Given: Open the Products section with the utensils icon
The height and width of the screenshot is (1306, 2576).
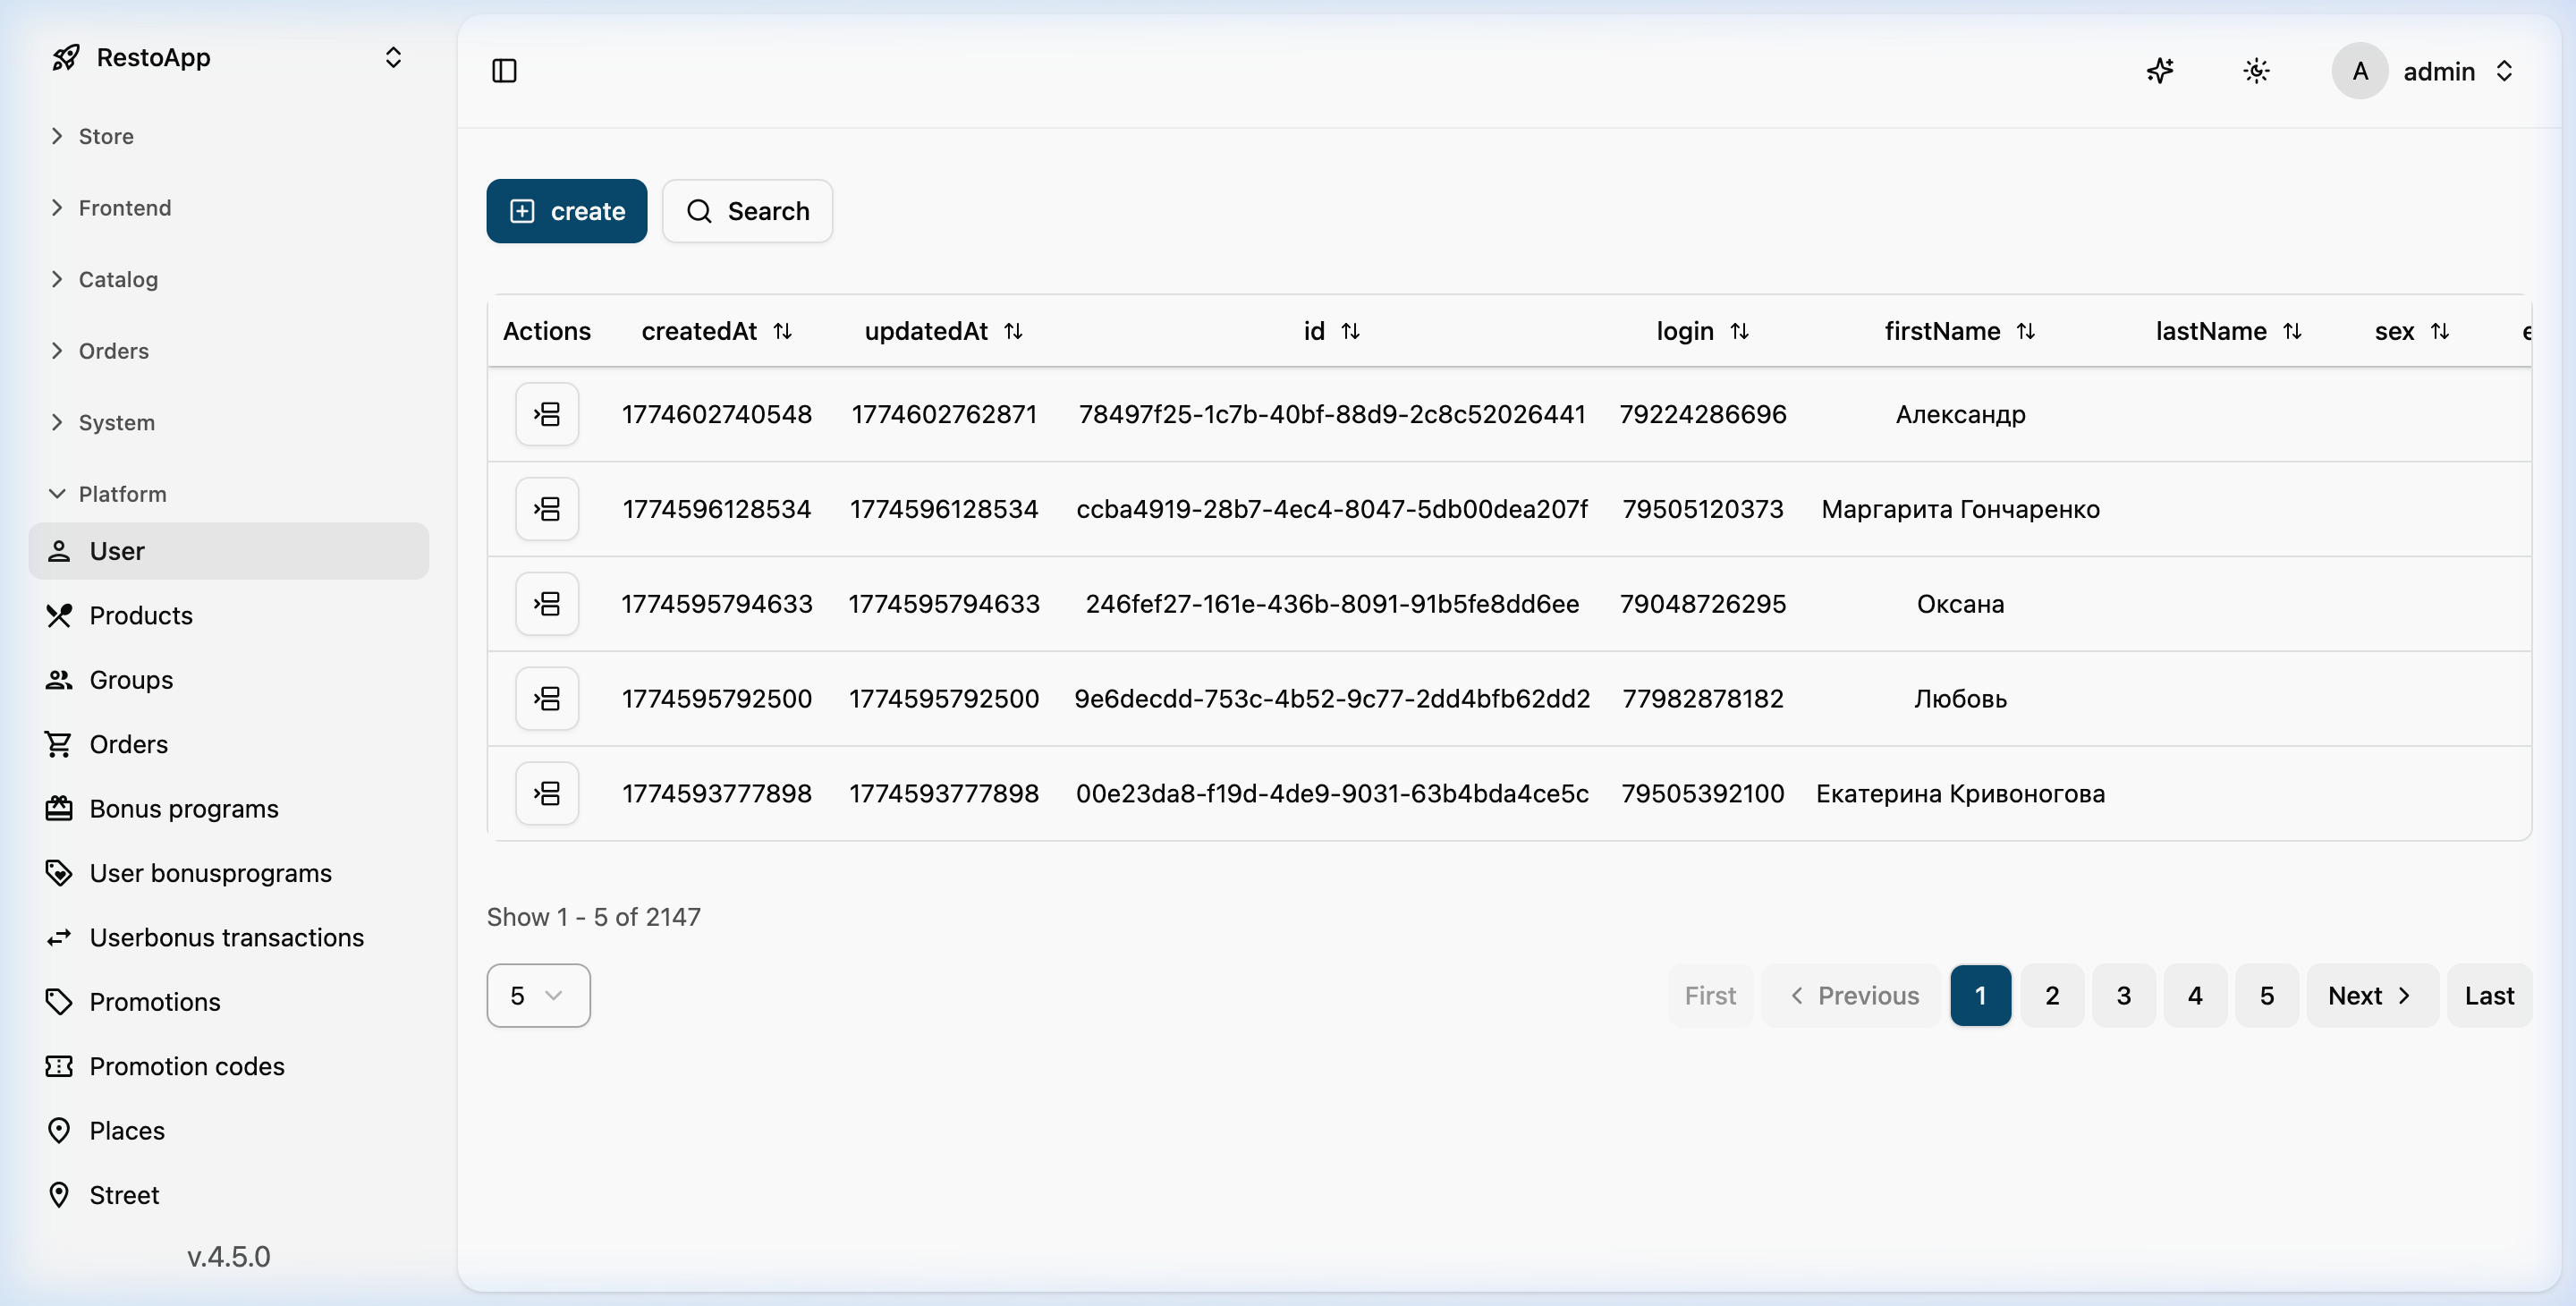Looking at the screenshot, I should coord(140,615).
